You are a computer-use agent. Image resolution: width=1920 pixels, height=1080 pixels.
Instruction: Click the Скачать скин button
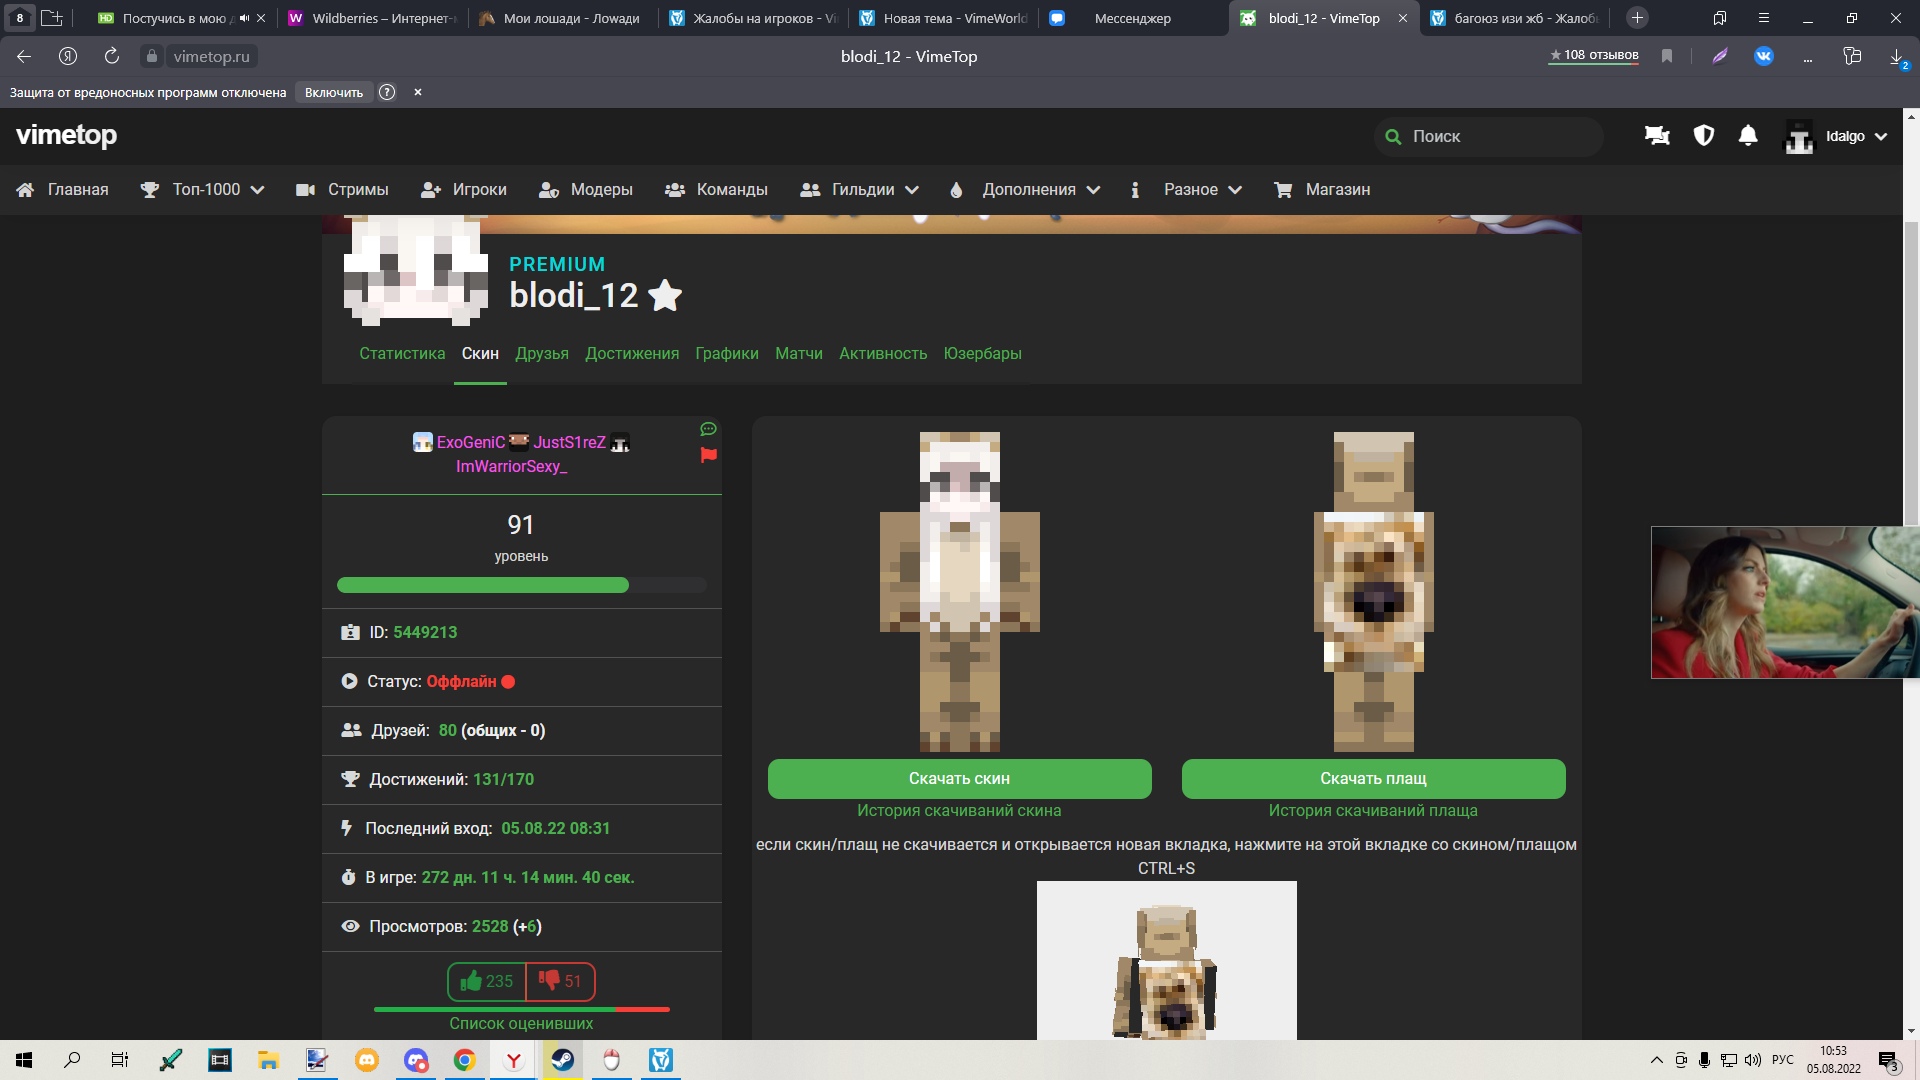pos(959,779)
